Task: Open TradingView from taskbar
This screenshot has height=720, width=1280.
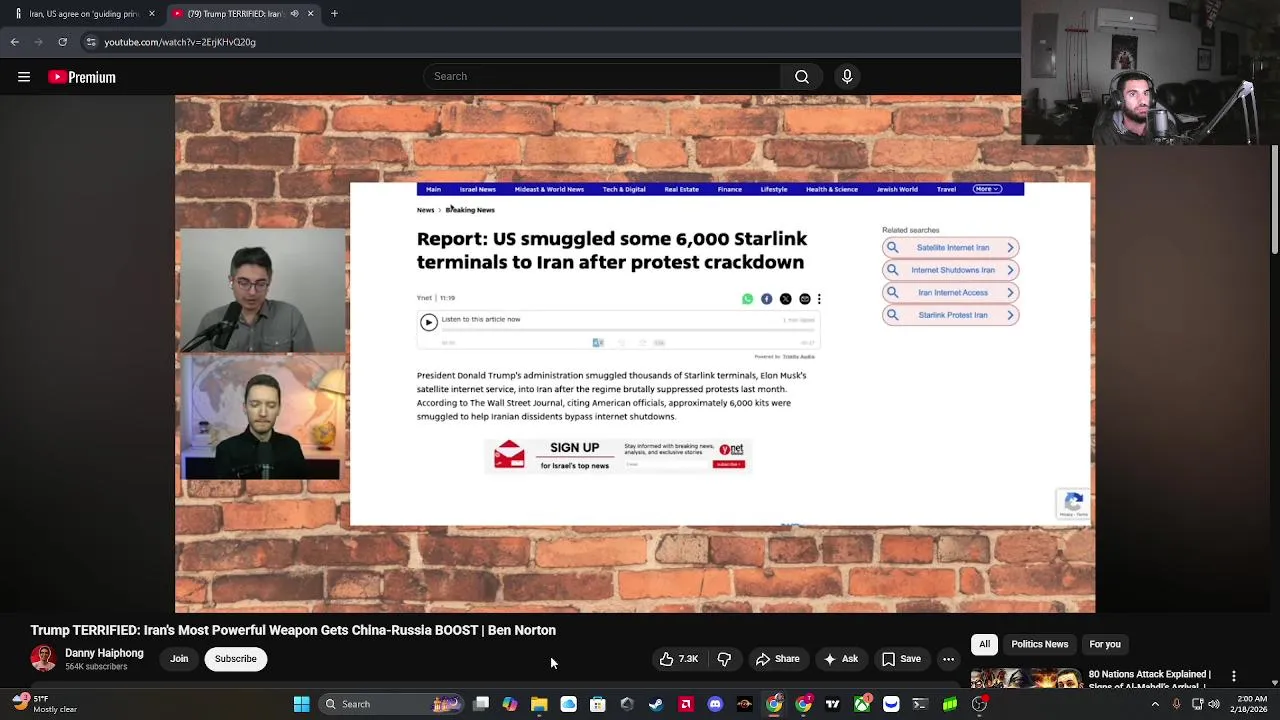Action: (x=832, y=704)
